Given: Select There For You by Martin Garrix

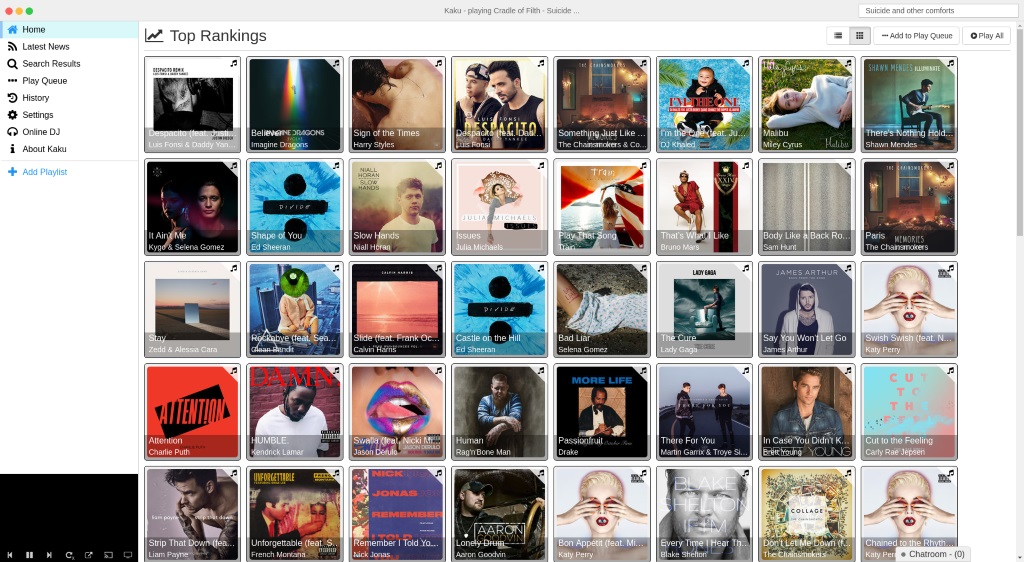Looking at the screenshot, I should (x=705, y=412).
